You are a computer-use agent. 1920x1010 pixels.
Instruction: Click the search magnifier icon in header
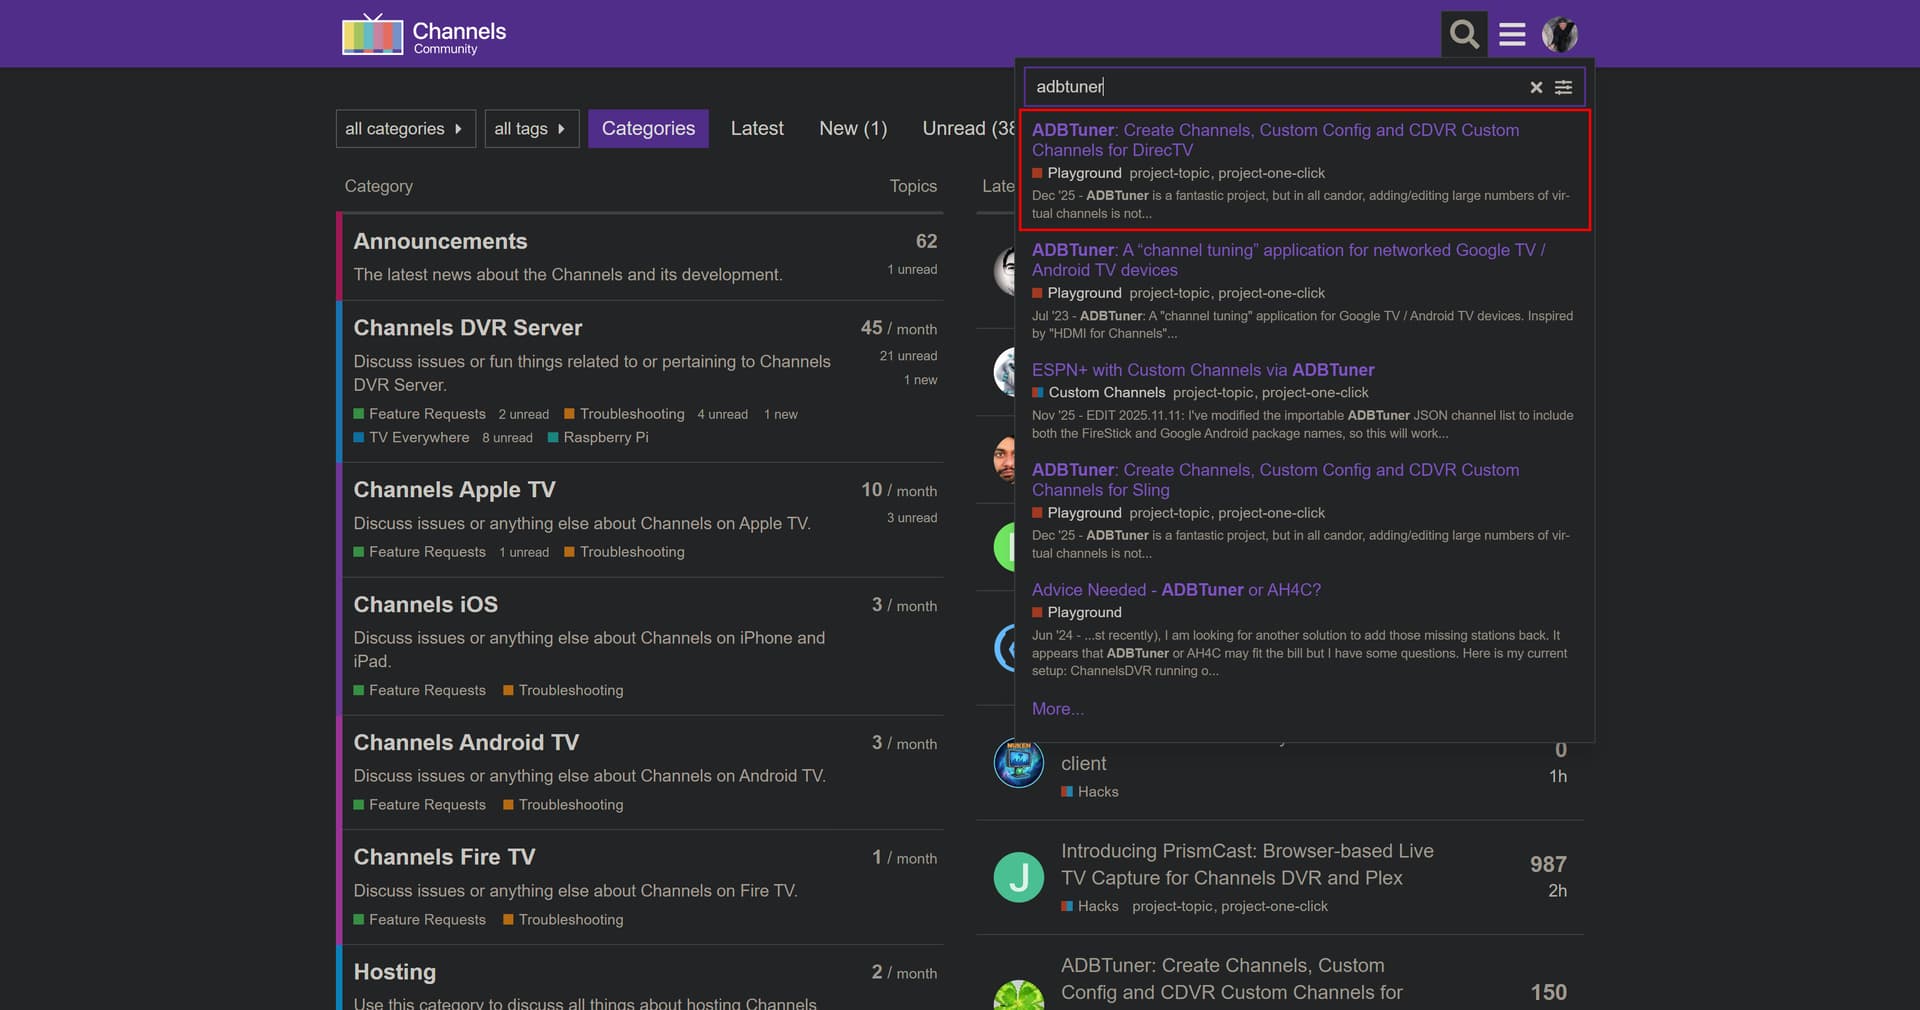coord(1464,34)
